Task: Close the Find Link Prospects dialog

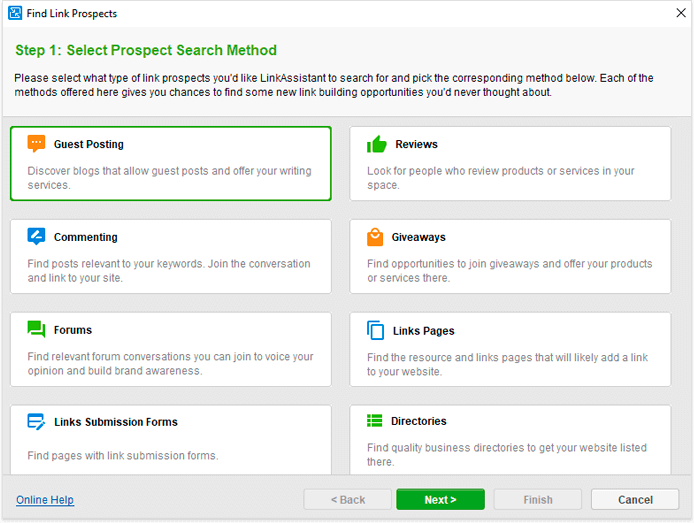Action: [x=681, y=13]
